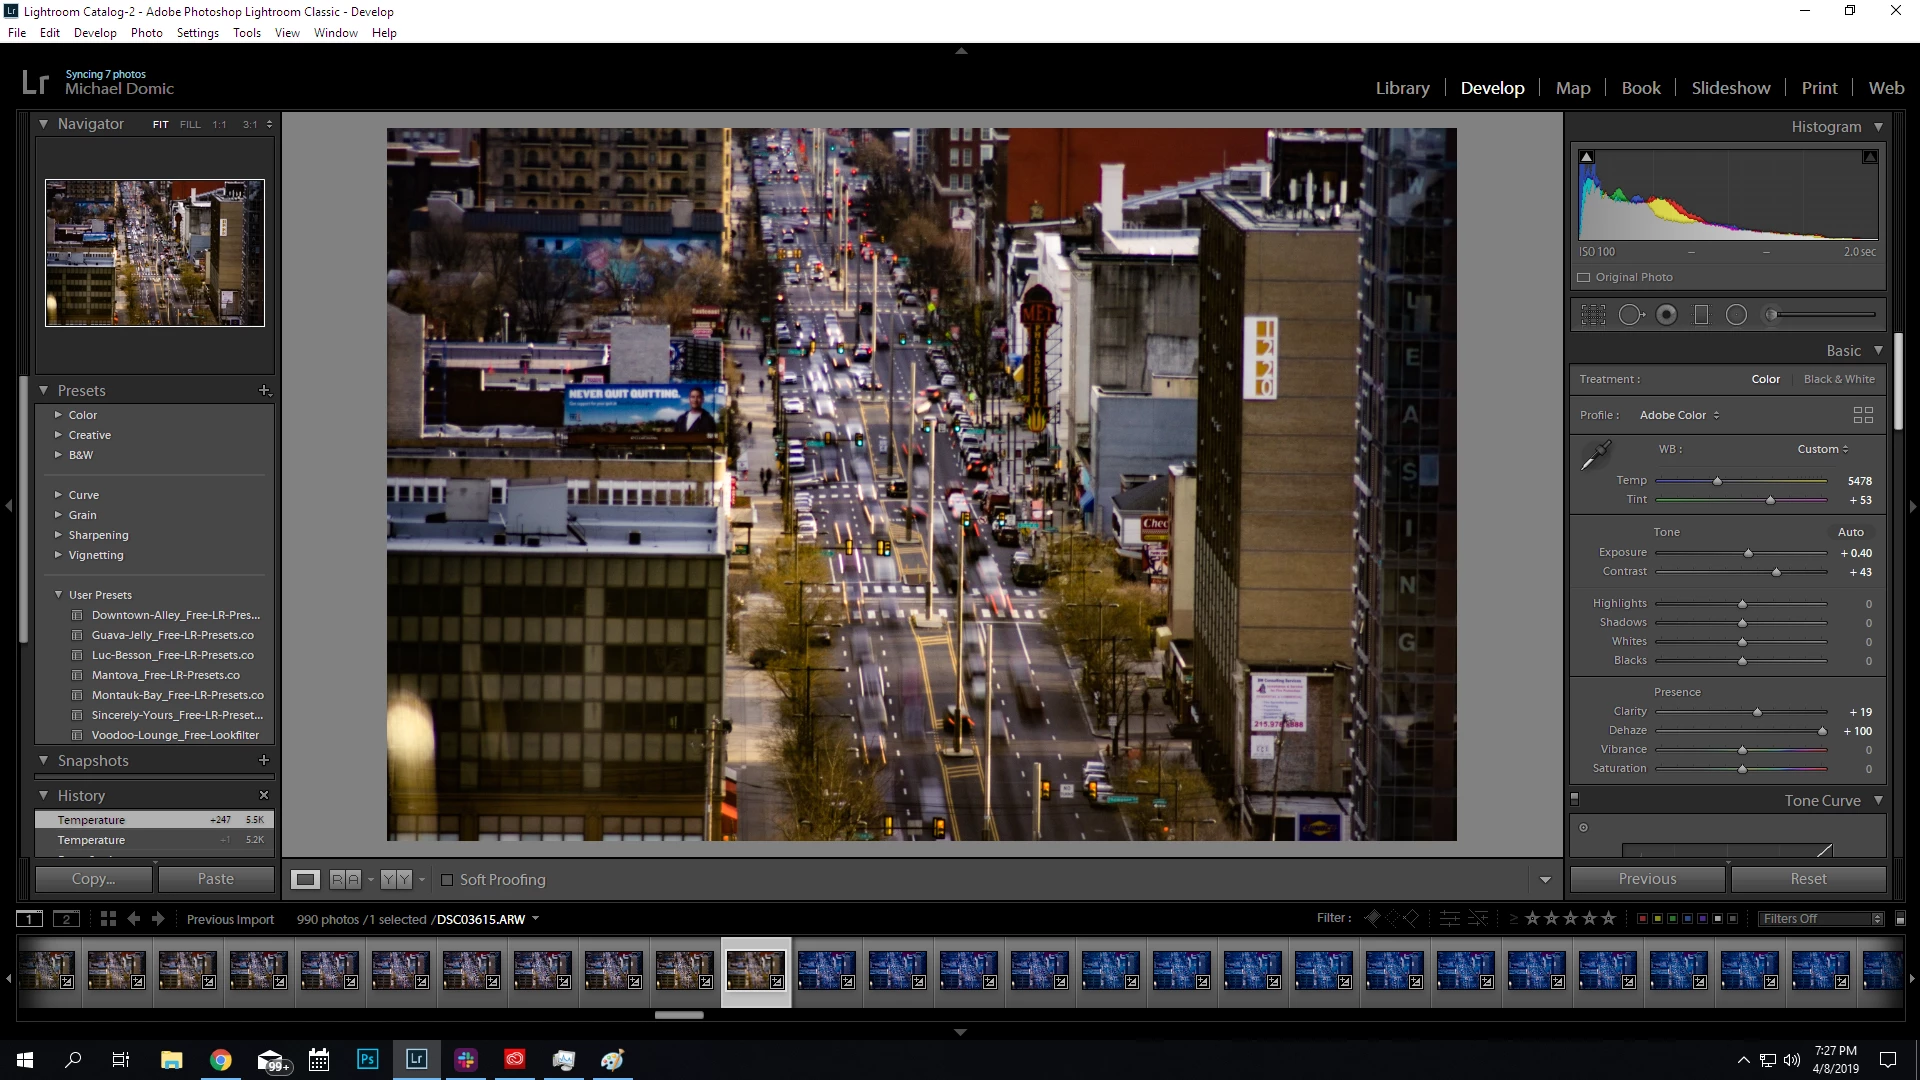Image resolution: width=1920 pixels, height=1080 pixels.
Task: Click the Reset button
Action: click(x=1808, y=879)
